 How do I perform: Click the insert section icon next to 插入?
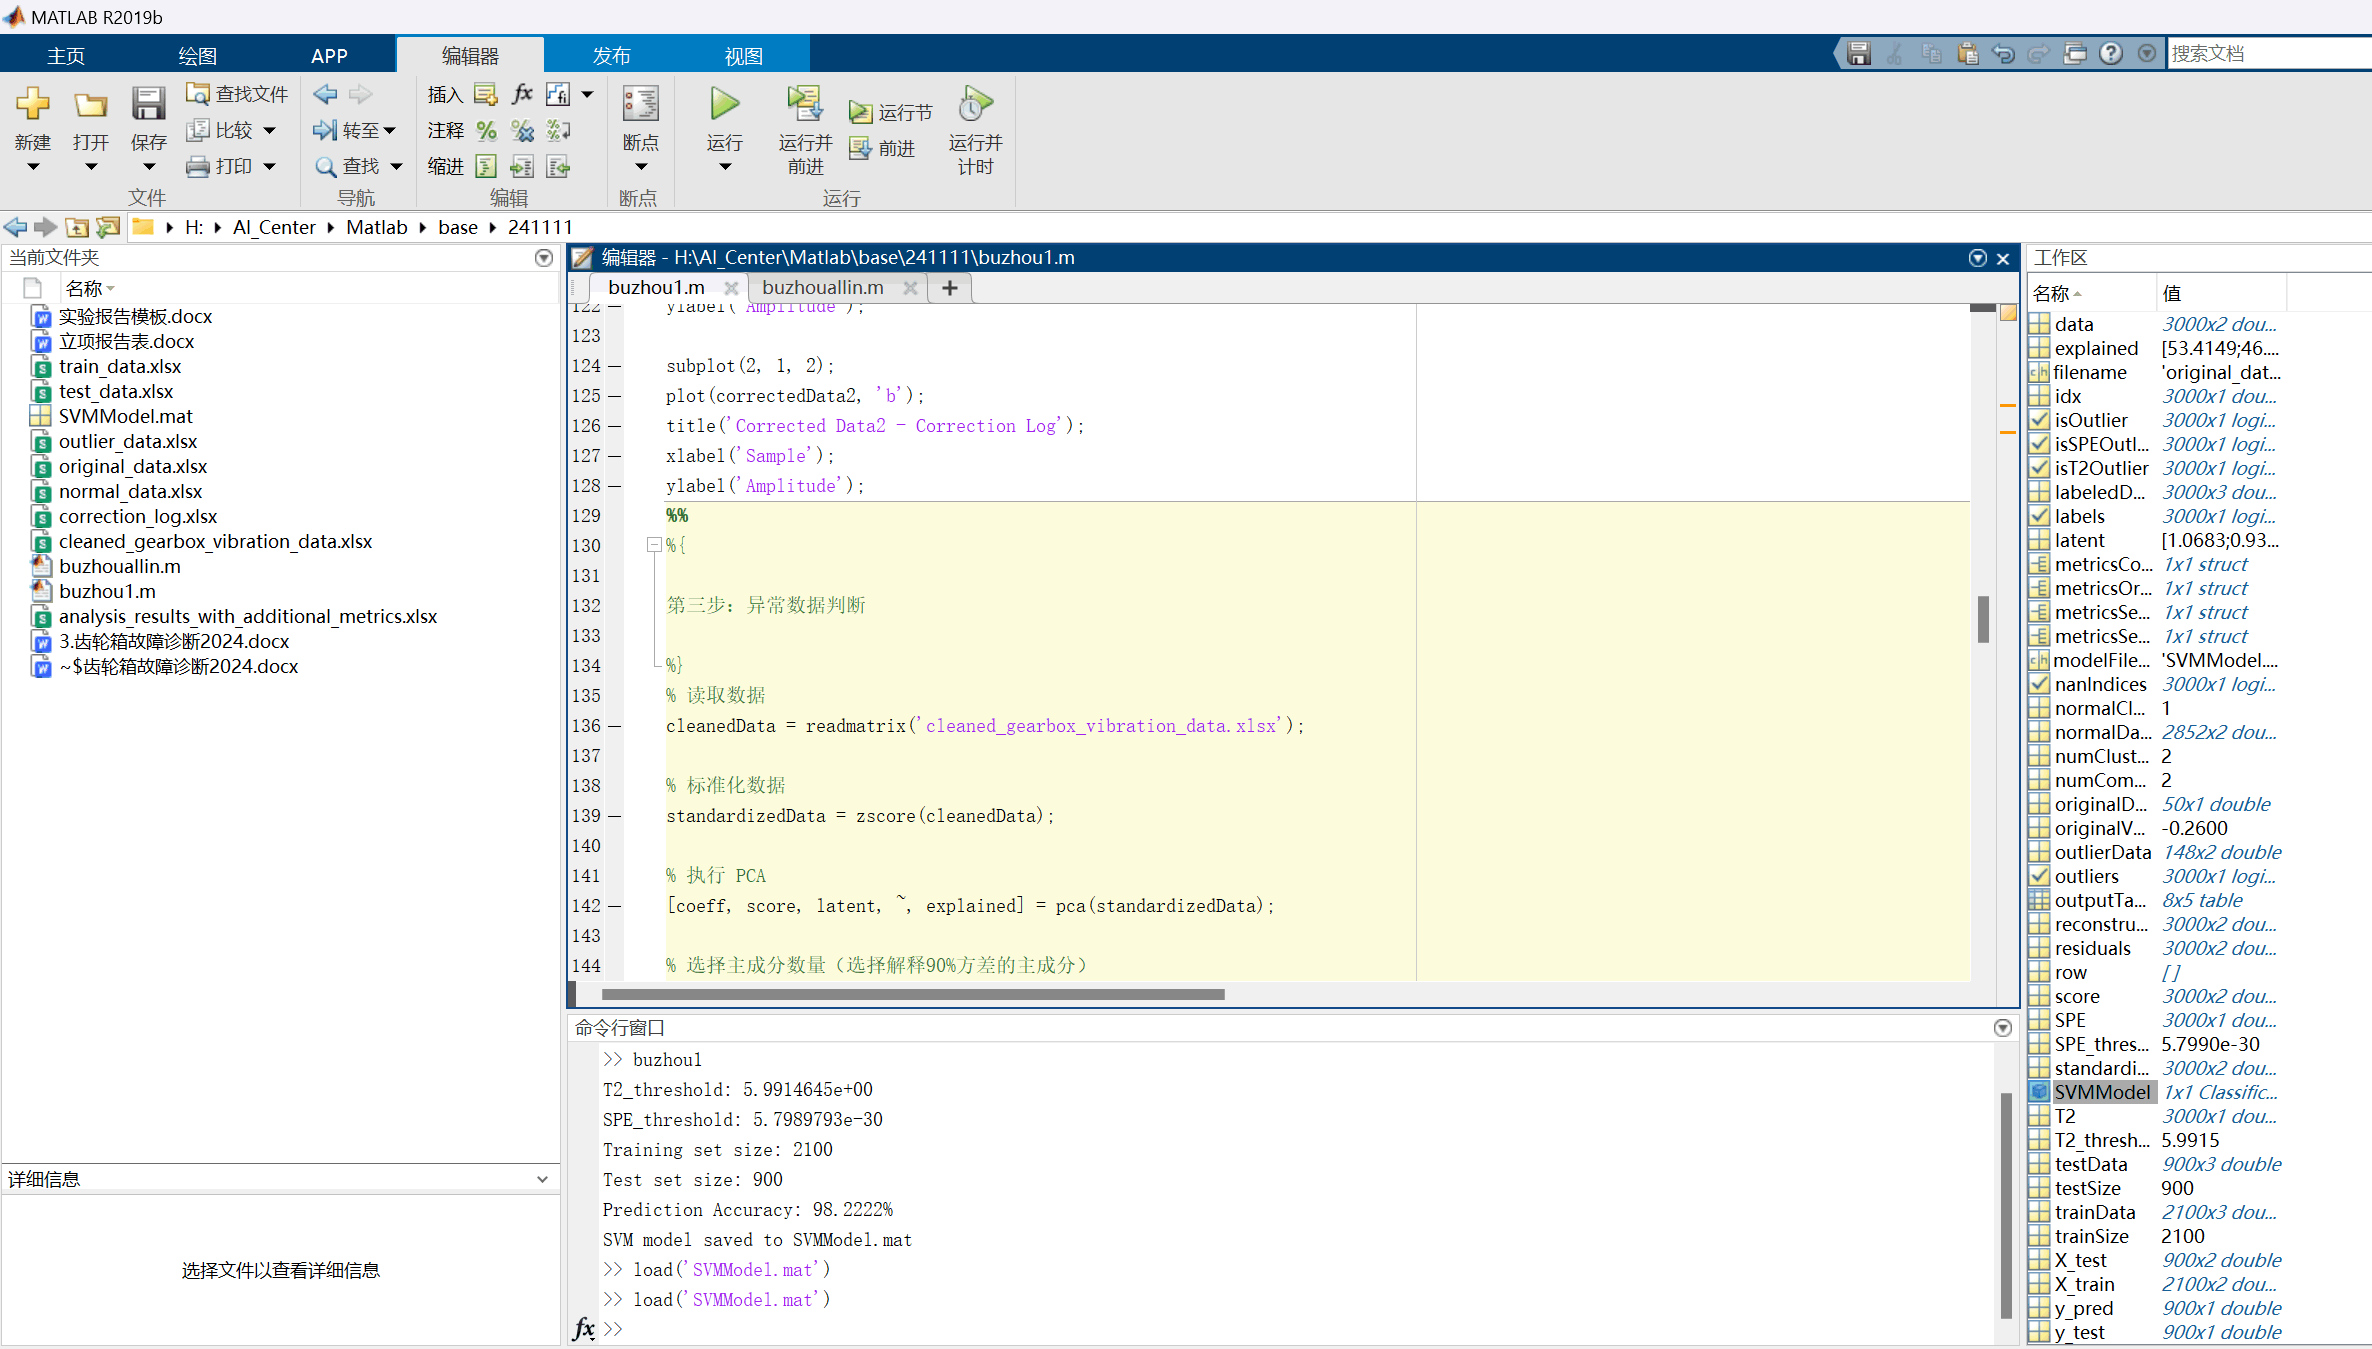pyautogui.click(x=486, y=94)
